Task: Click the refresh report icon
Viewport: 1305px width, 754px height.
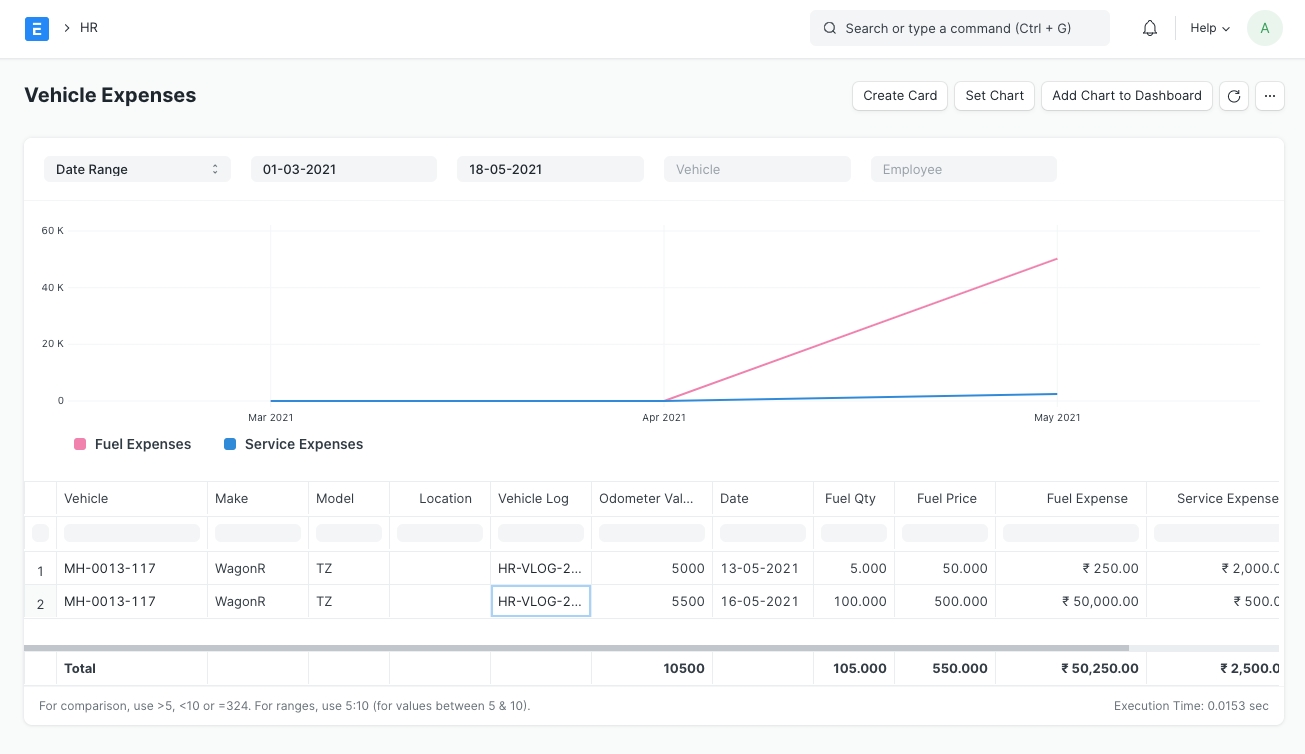Action: pyautogui.click(x=1233, y=96)
